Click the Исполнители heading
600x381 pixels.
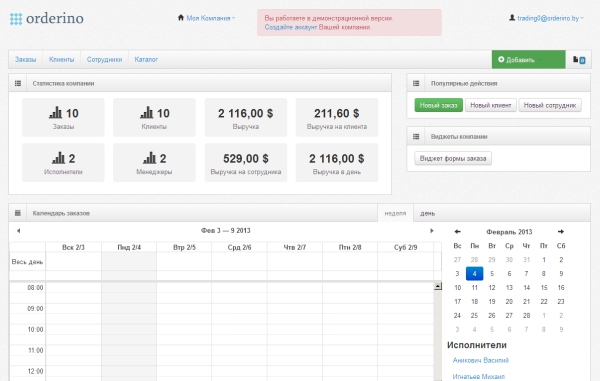(477, 345)
